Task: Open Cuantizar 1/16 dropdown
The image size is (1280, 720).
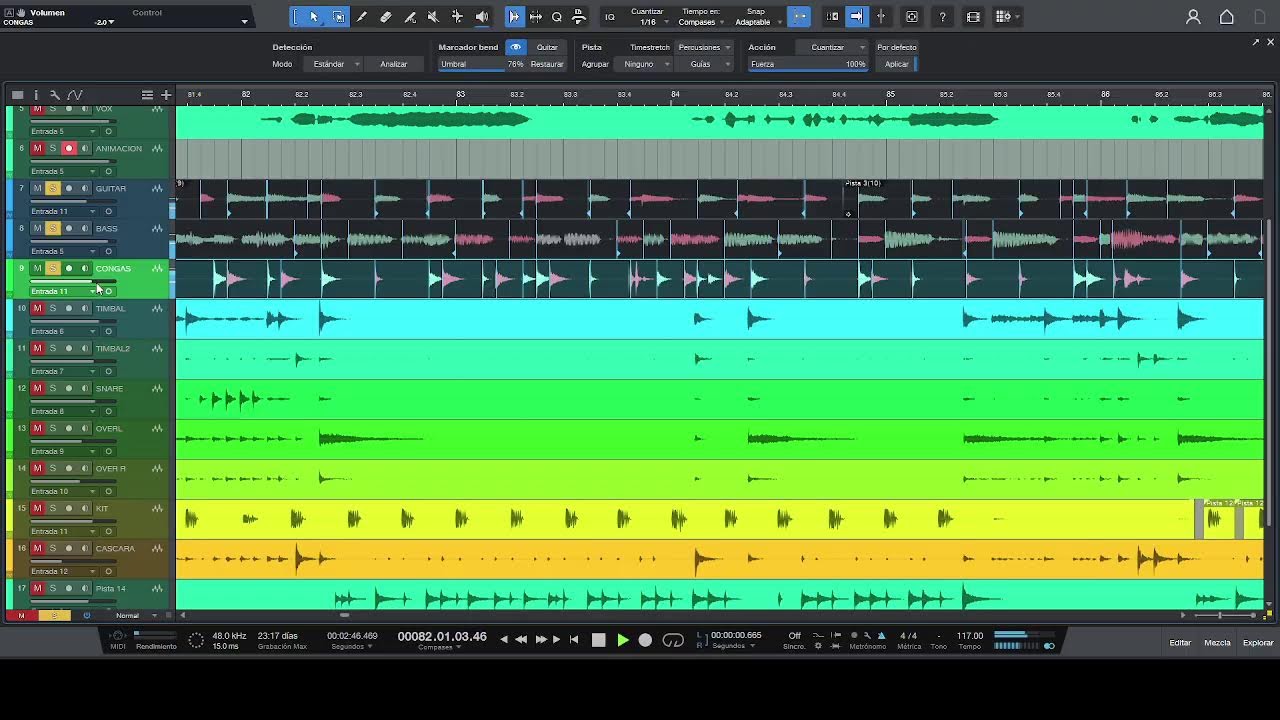Action: pos(648,22)
